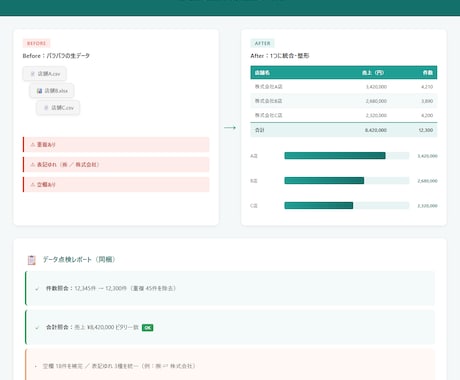Click the checkmark beside 件数照合

(x=37, y=289)
